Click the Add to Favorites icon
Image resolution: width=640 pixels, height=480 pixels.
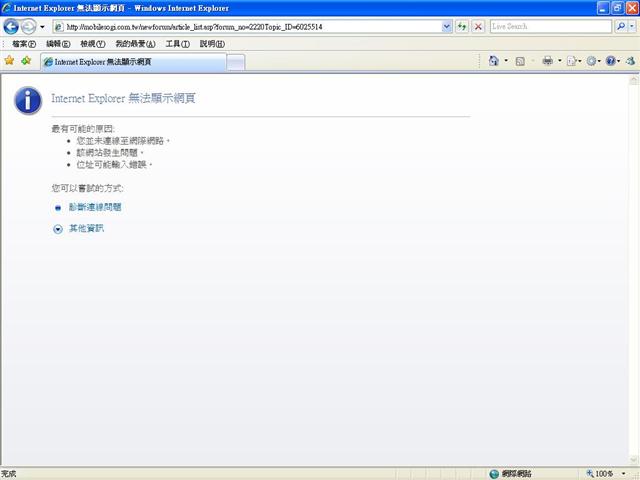pyautogui.click(x=26, y=61)
